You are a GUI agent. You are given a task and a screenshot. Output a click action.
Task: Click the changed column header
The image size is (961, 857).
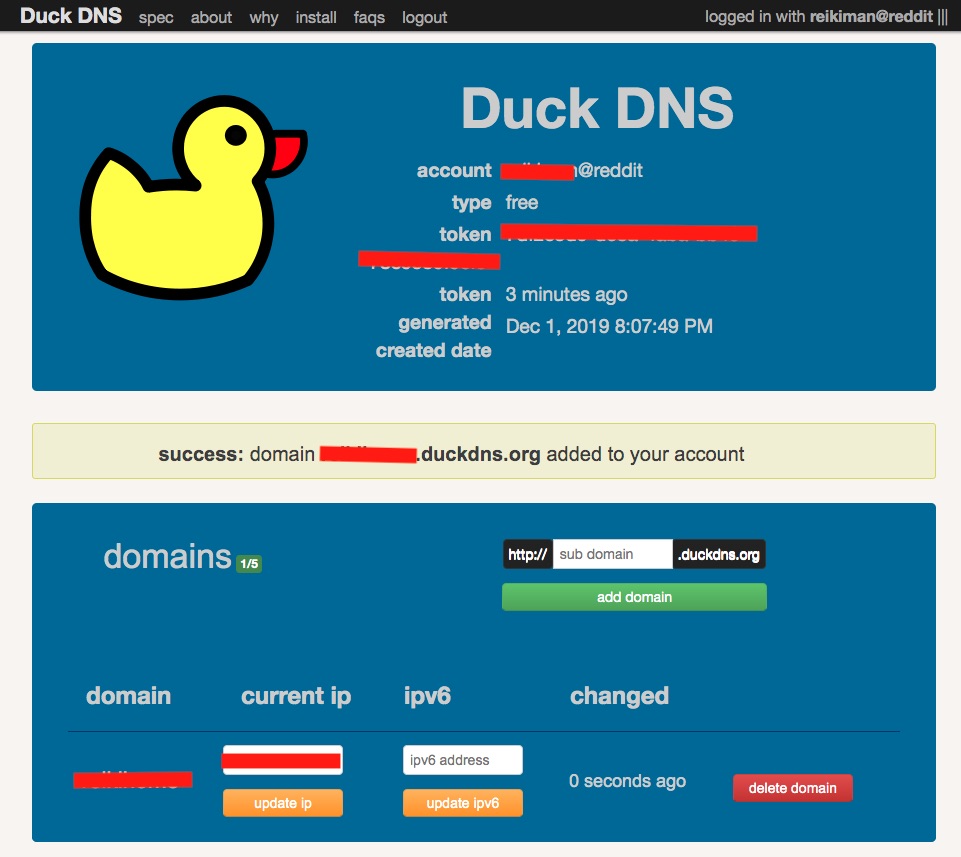pyautogui.click(x=619, y=696)
